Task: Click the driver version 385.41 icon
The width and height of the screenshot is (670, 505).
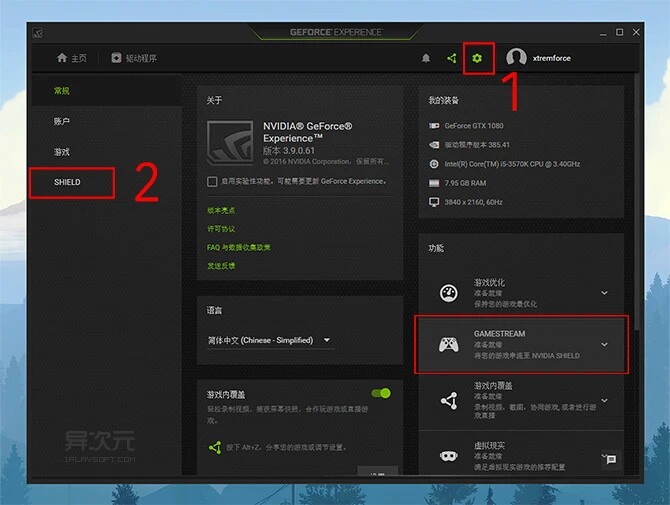Action: point(434,145)
